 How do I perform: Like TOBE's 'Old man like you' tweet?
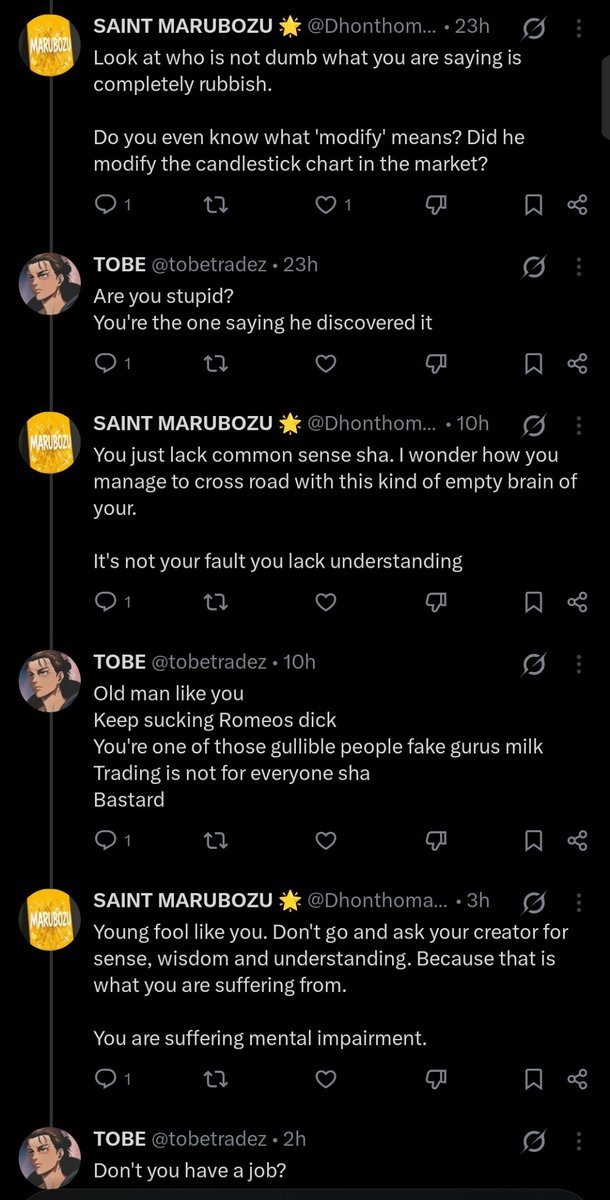point(326,840)
